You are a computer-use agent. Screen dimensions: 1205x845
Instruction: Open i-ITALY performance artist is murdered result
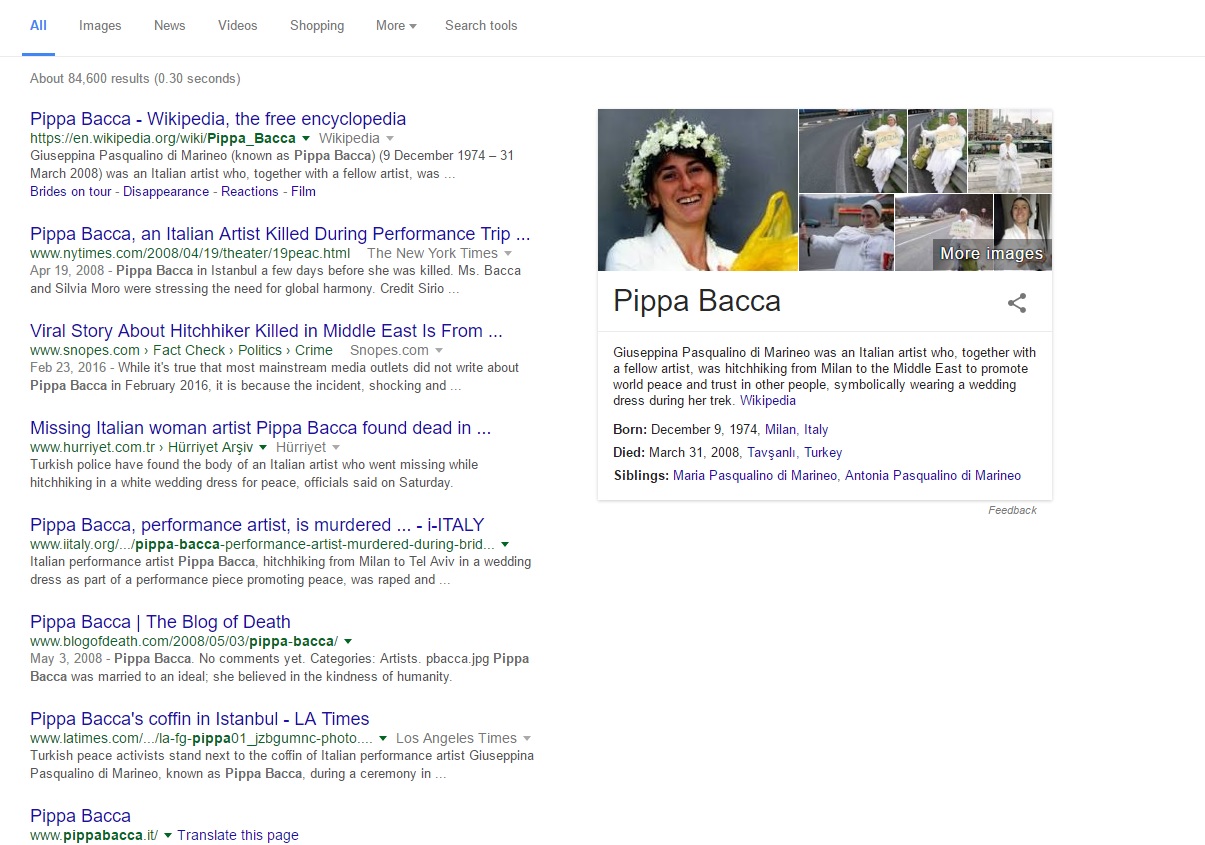[x=257, y=525]
